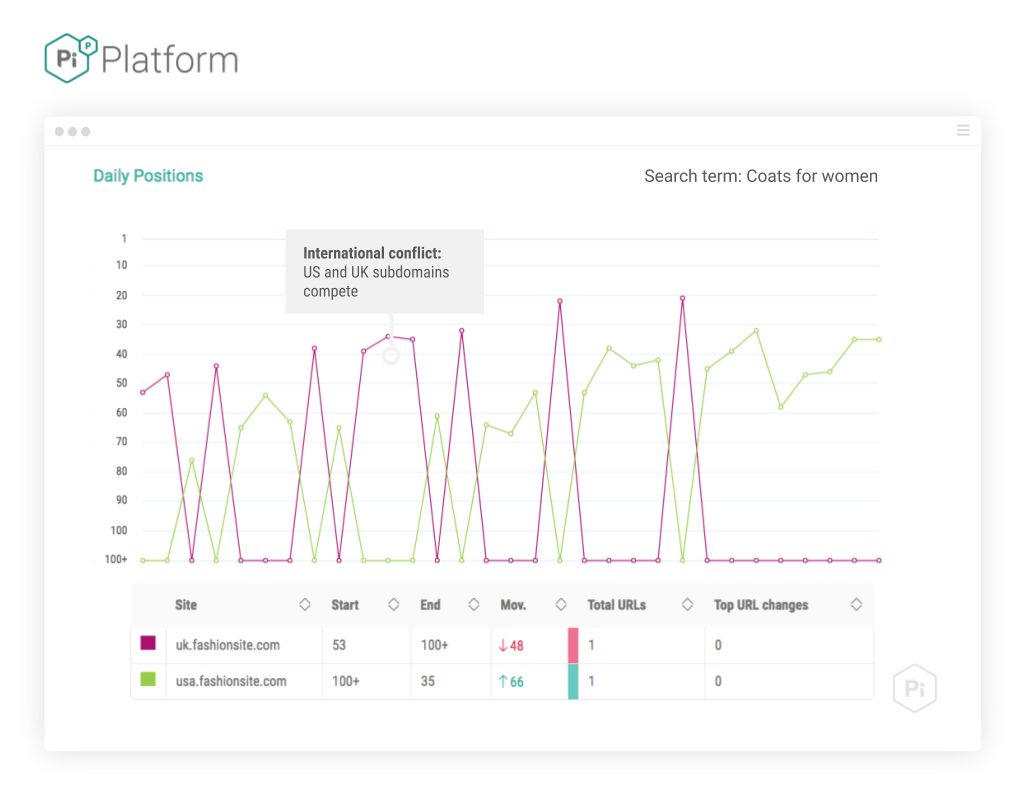The image size is (1022, 793).
Task: Click the International conflict annotation box
Action: (x=384, y=271)
